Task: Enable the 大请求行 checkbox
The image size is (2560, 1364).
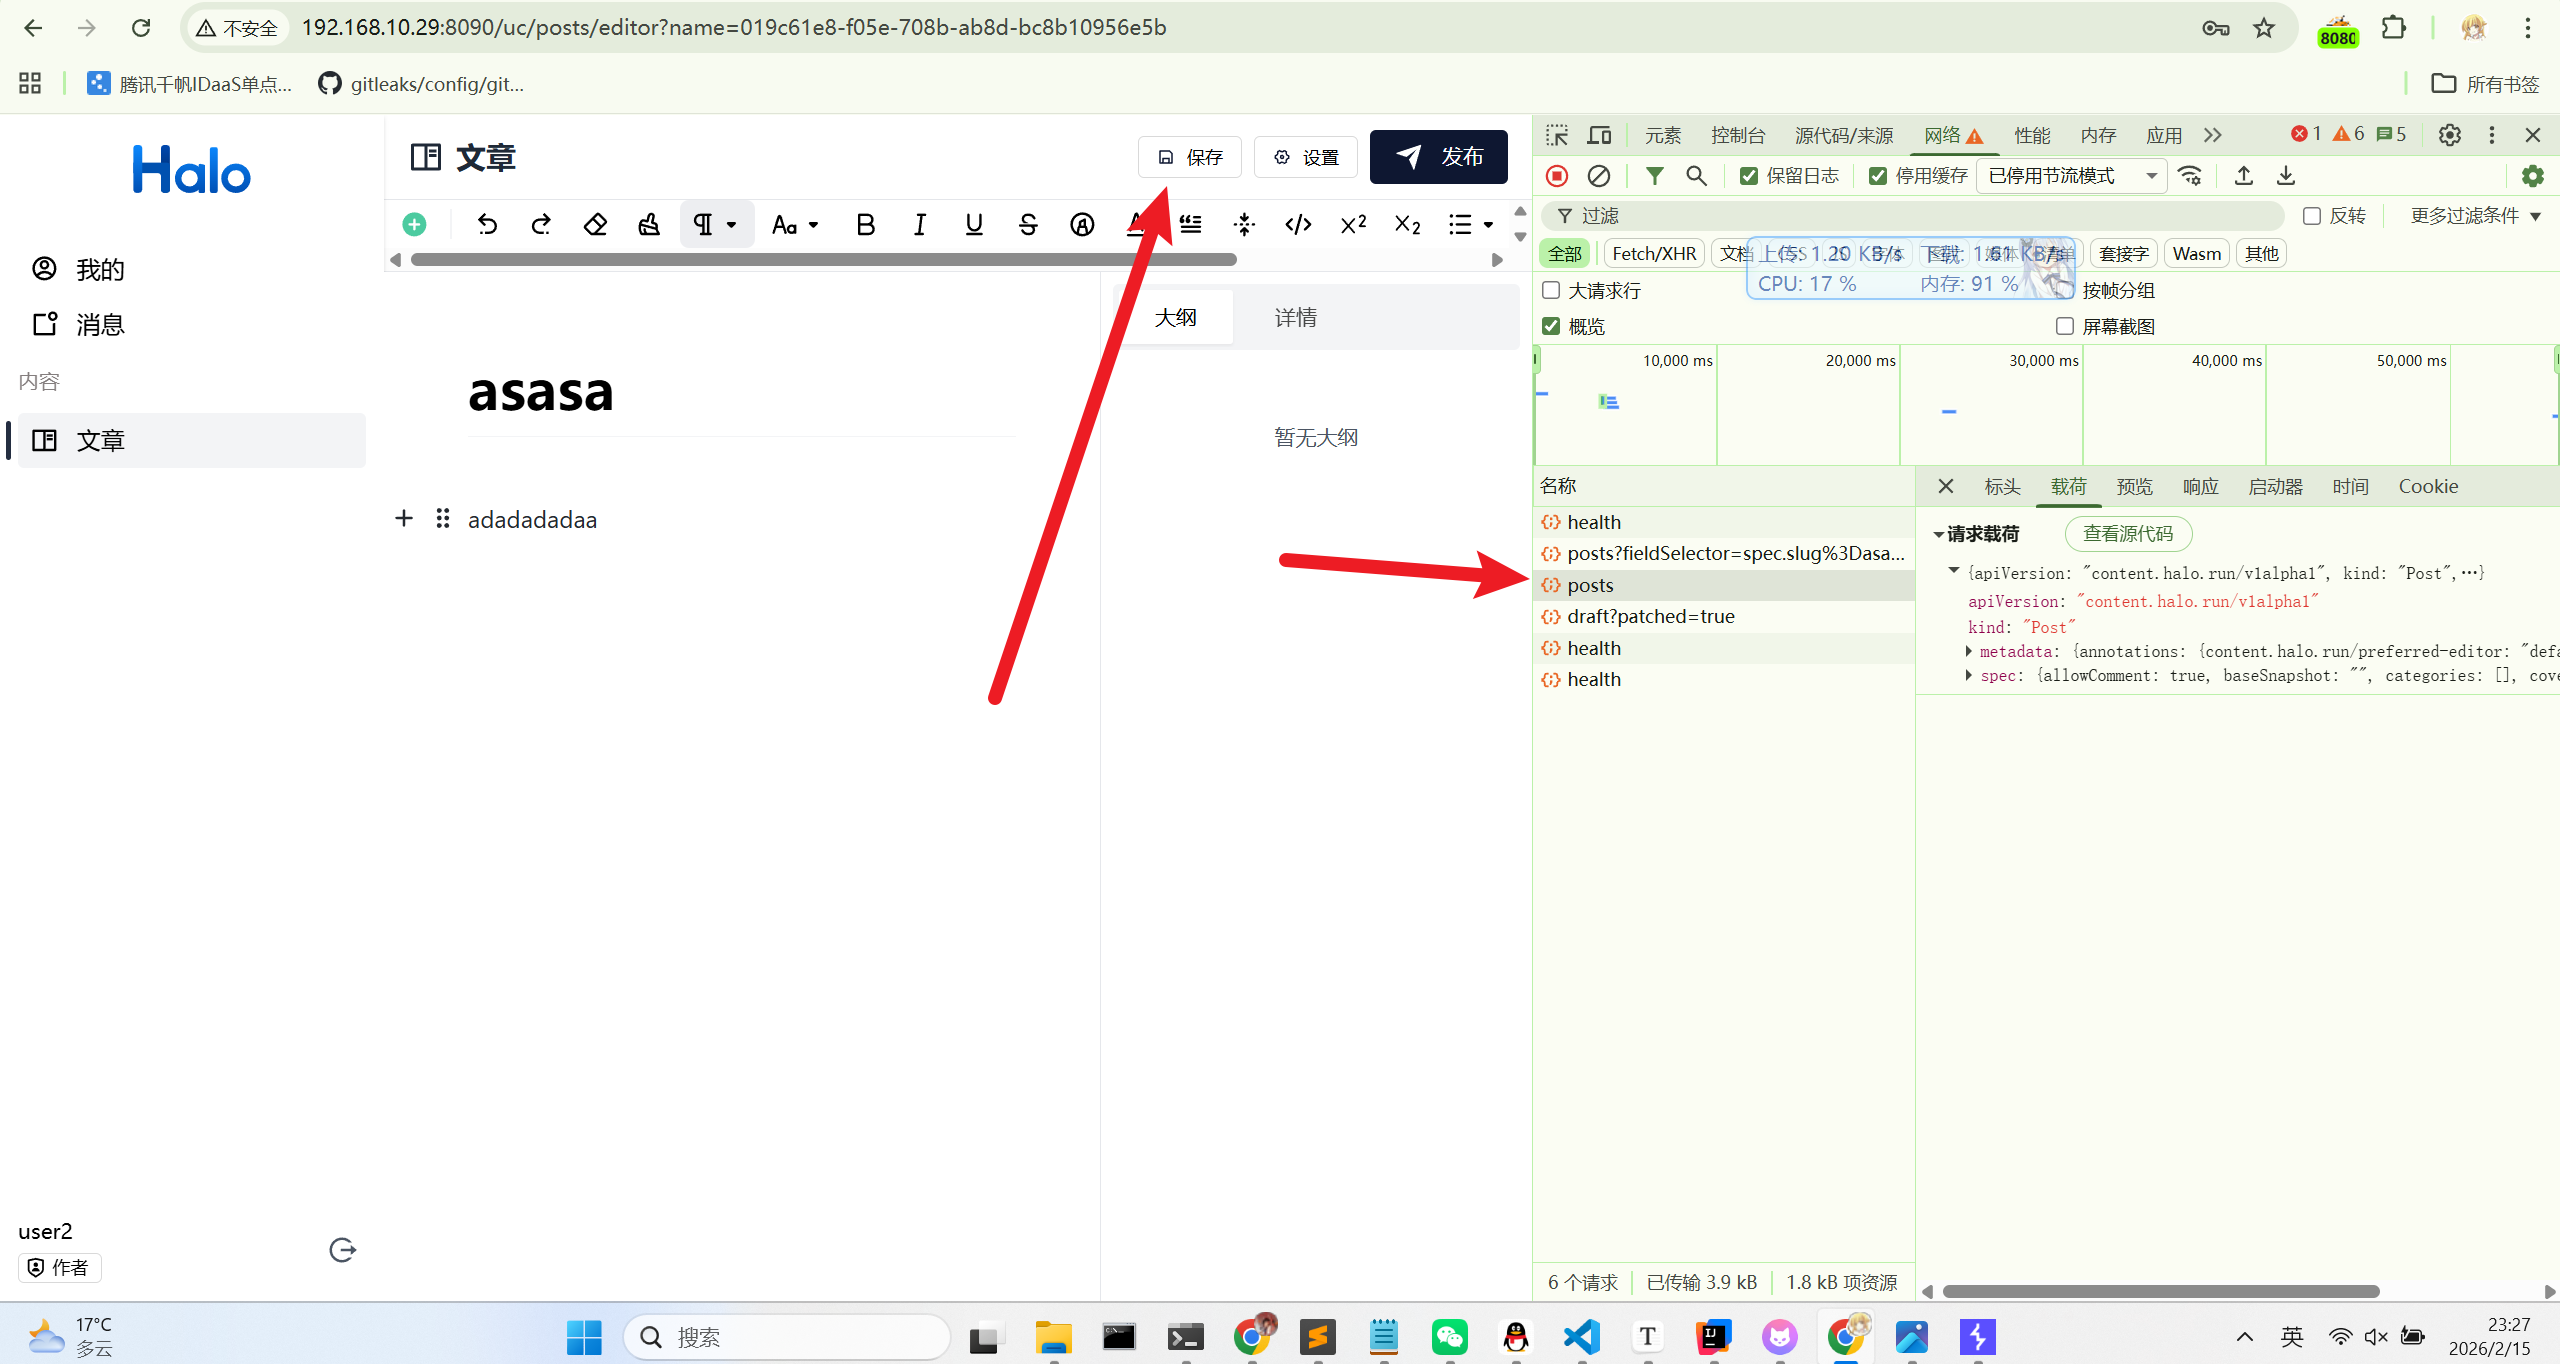Action: 1551,290
